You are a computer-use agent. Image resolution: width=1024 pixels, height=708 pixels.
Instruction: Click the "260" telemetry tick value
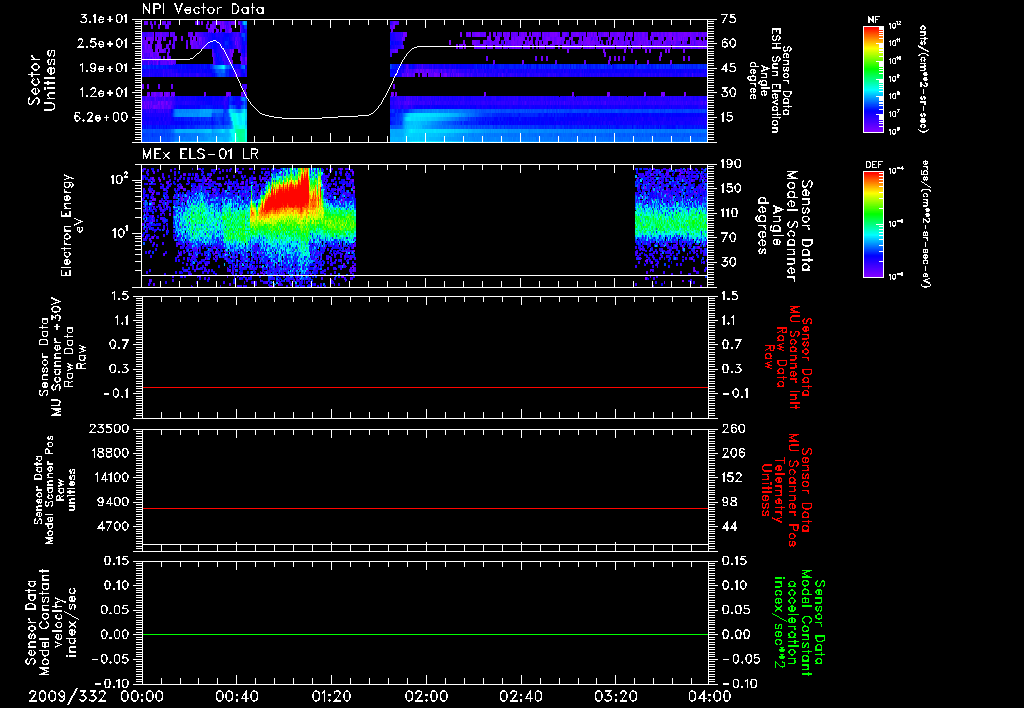(732, 428)
